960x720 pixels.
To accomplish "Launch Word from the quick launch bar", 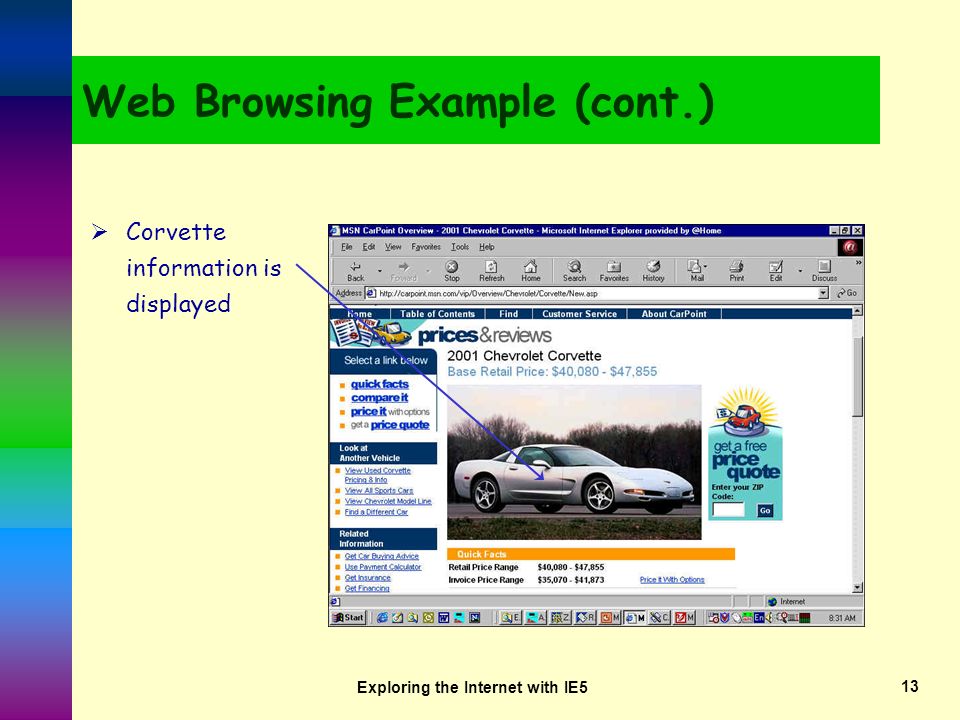I will (444, 618).
